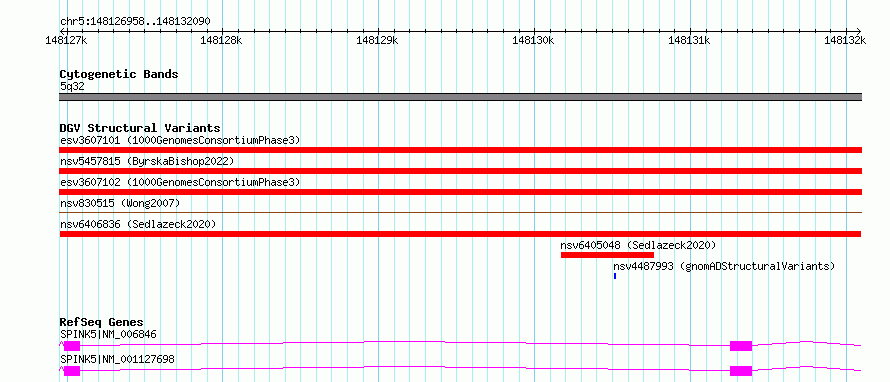The width and height of the screenshot is (890, 382).
Task: Click the chr5:148126958..148132090 coordinate label
Action: coord(135,21)
